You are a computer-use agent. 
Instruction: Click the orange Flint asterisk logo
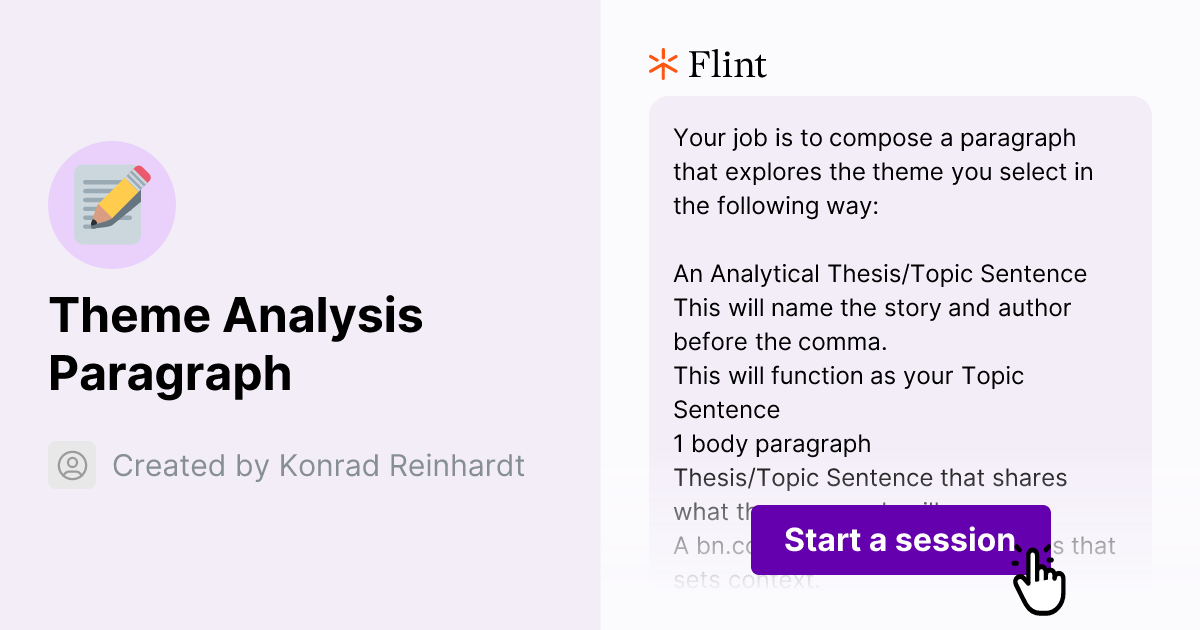coord(661,64)
